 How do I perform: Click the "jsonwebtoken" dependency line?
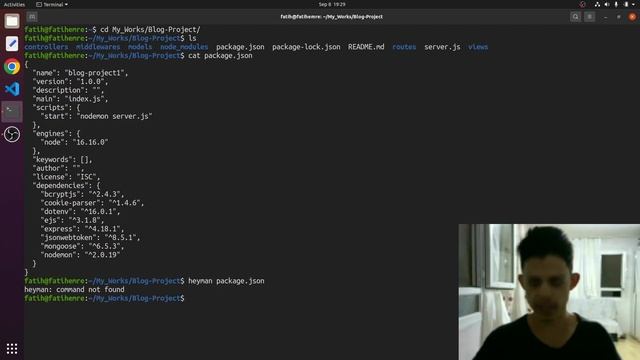tap(90, 238)
